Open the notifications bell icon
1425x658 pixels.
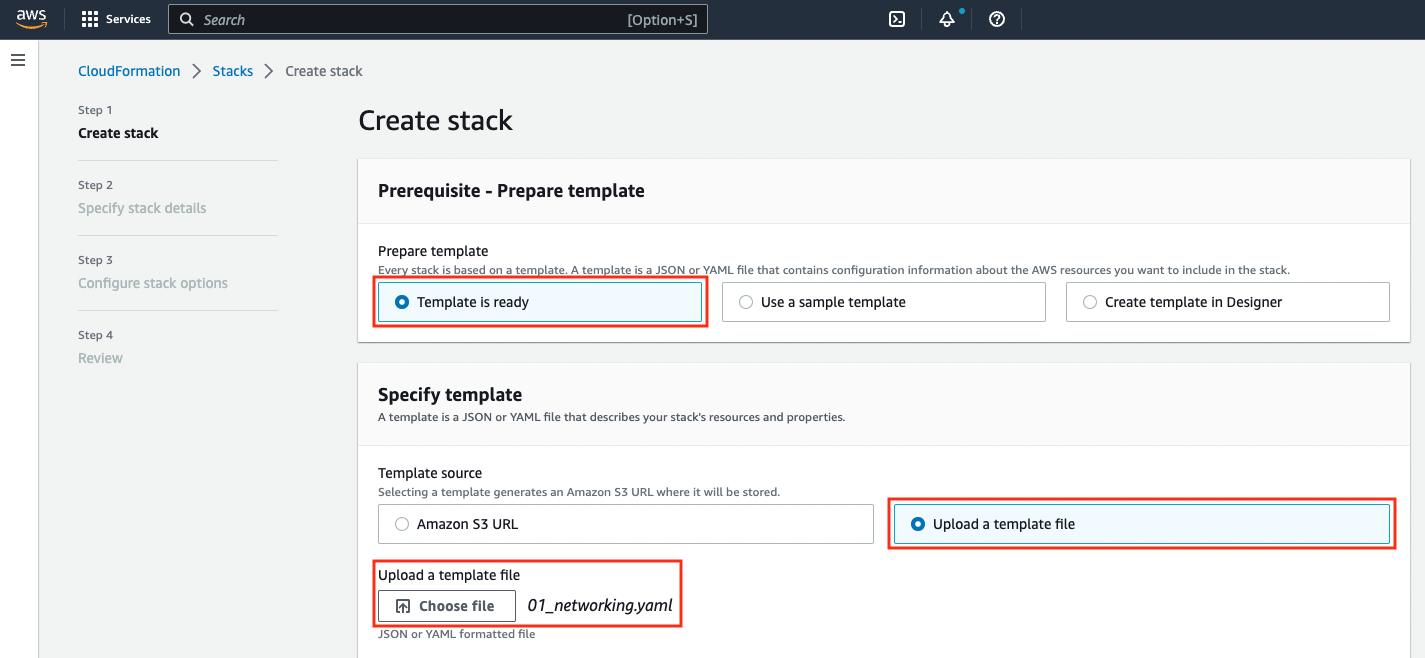point(947,19)
